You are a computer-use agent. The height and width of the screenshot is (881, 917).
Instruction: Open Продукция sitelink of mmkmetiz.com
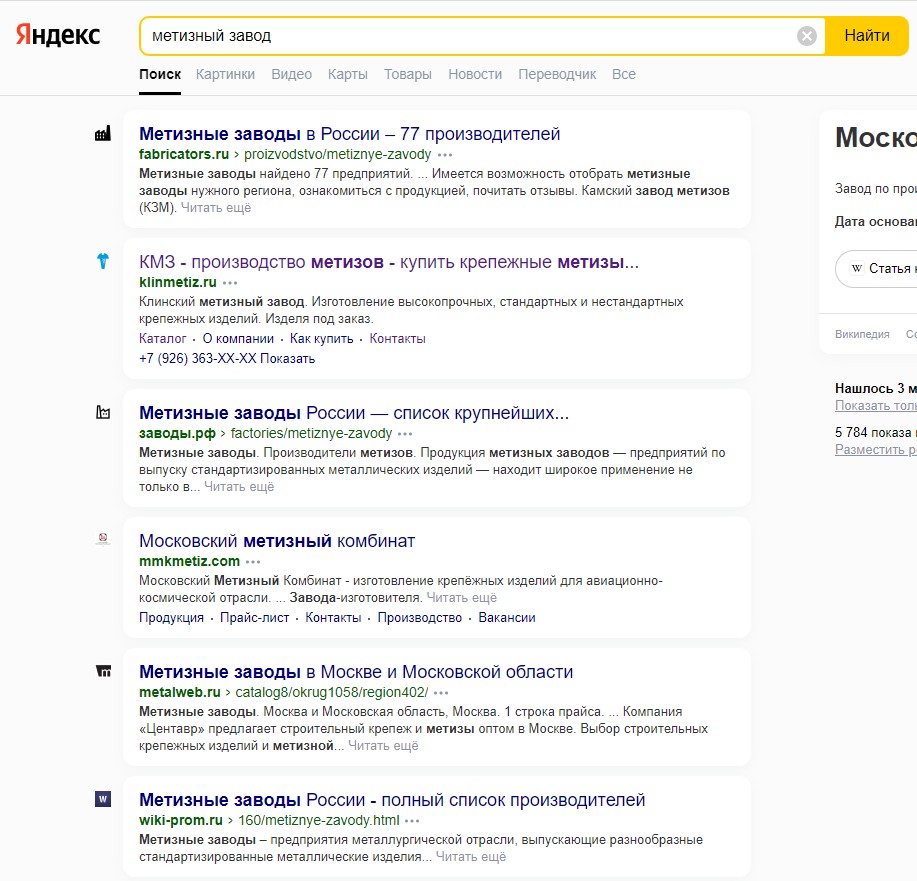[171, 618]
